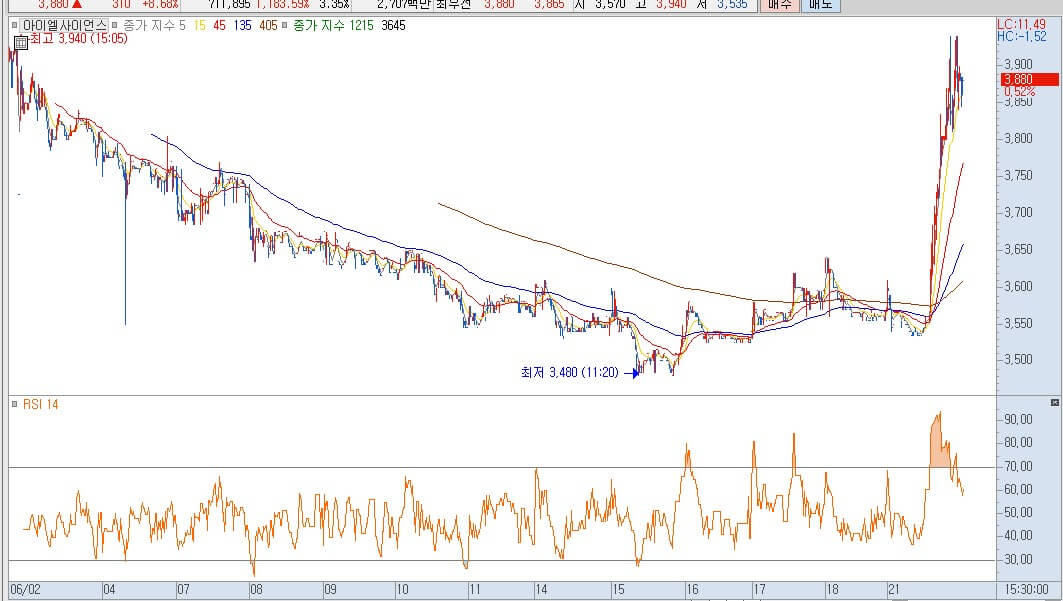Click the 50.00 RSI axis label
This screenshot has height=601, width=1063.
click(x=1018, y=512)
